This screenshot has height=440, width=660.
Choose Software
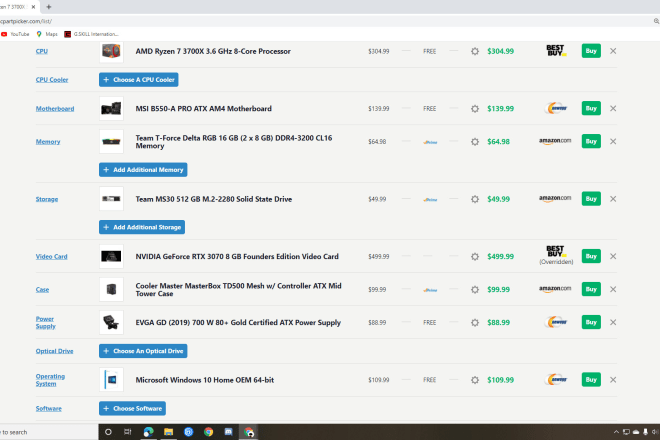(132, 408)
